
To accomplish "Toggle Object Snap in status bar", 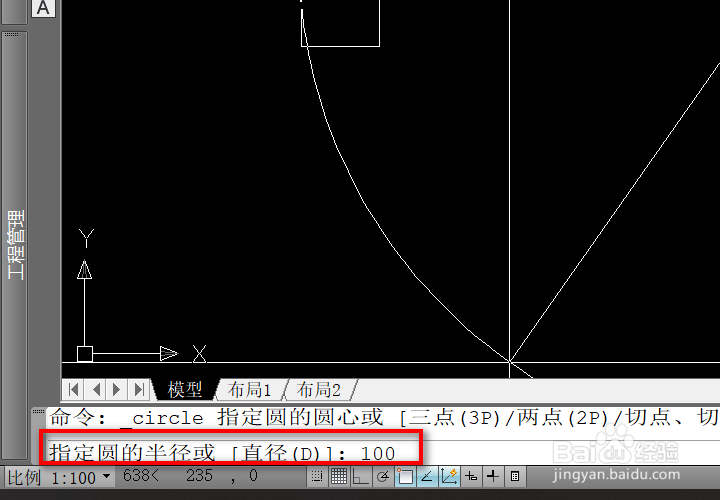I will point(405,477).
